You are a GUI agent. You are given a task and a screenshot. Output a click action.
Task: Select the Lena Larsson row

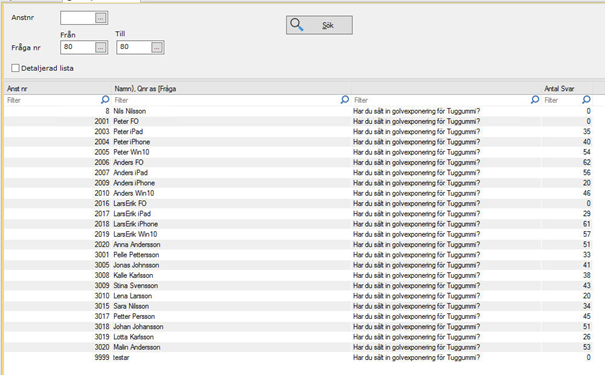298,296
